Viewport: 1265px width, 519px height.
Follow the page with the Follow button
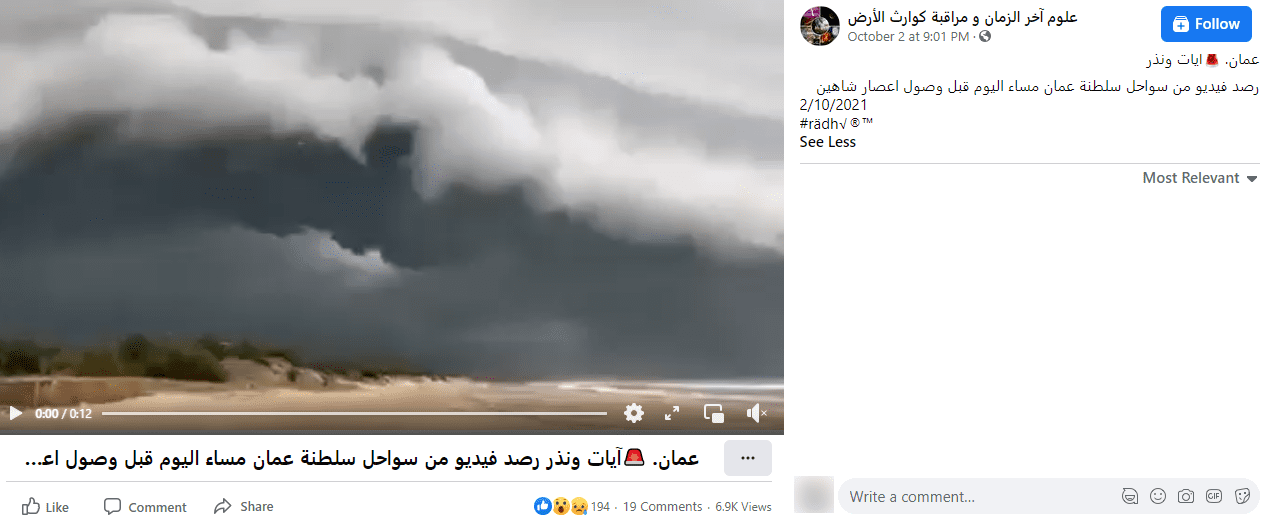pyautogui.click(x=1206, y=24)
